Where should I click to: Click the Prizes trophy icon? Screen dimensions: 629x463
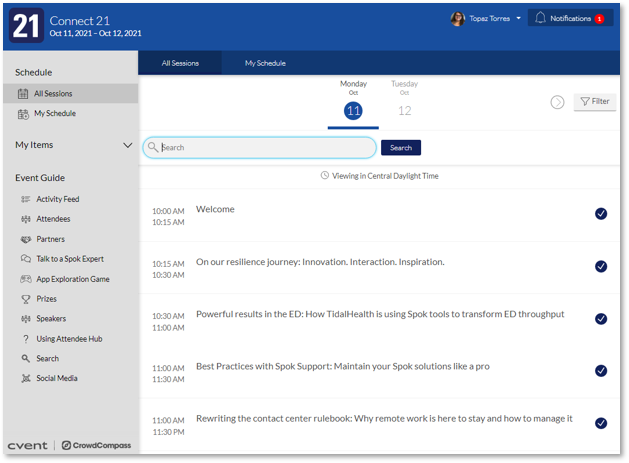[x=26, y=299]
